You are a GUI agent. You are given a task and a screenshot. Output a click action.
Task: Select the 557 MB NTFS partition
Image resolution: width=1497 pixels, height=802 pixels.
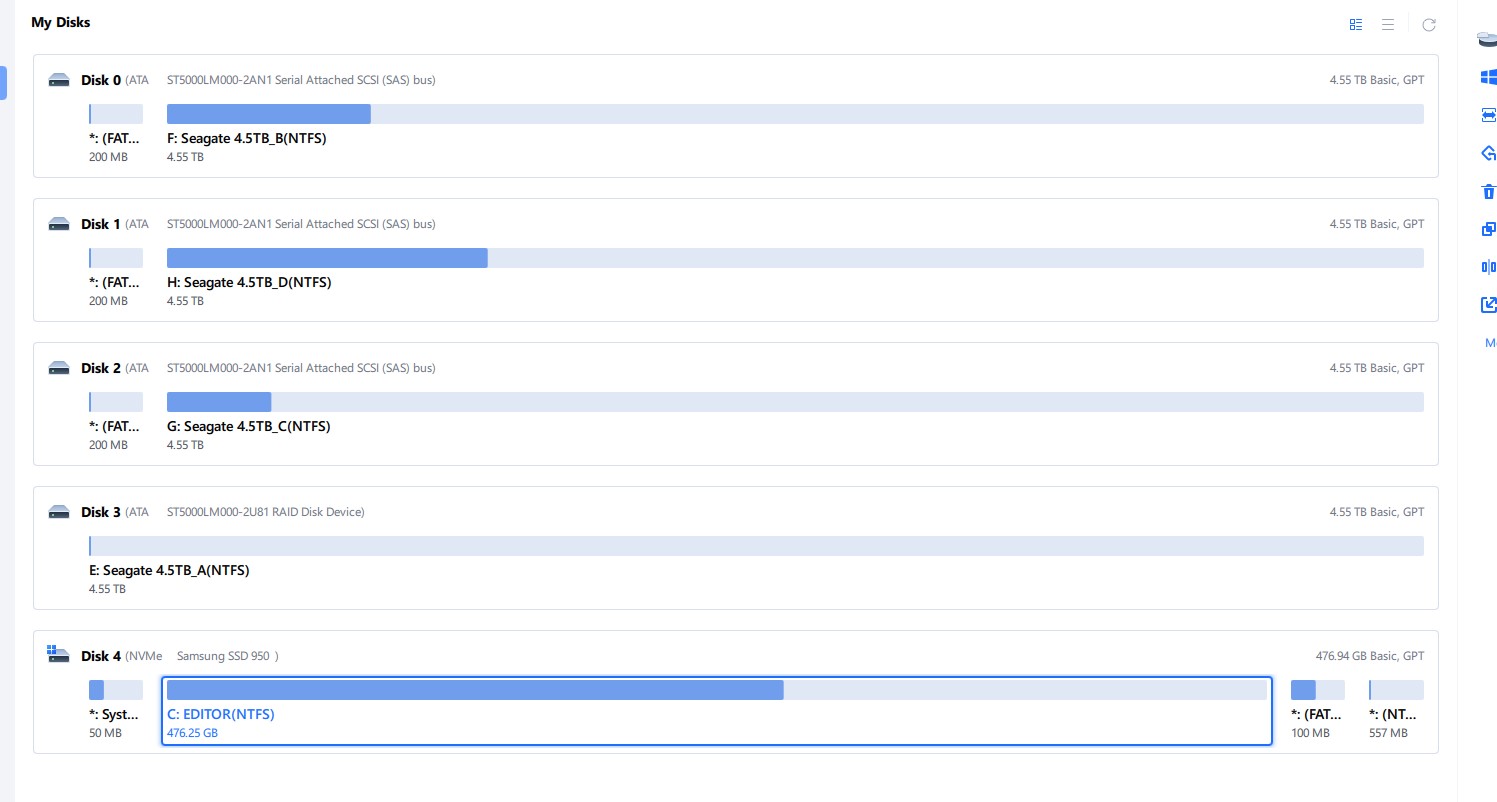1396,690
